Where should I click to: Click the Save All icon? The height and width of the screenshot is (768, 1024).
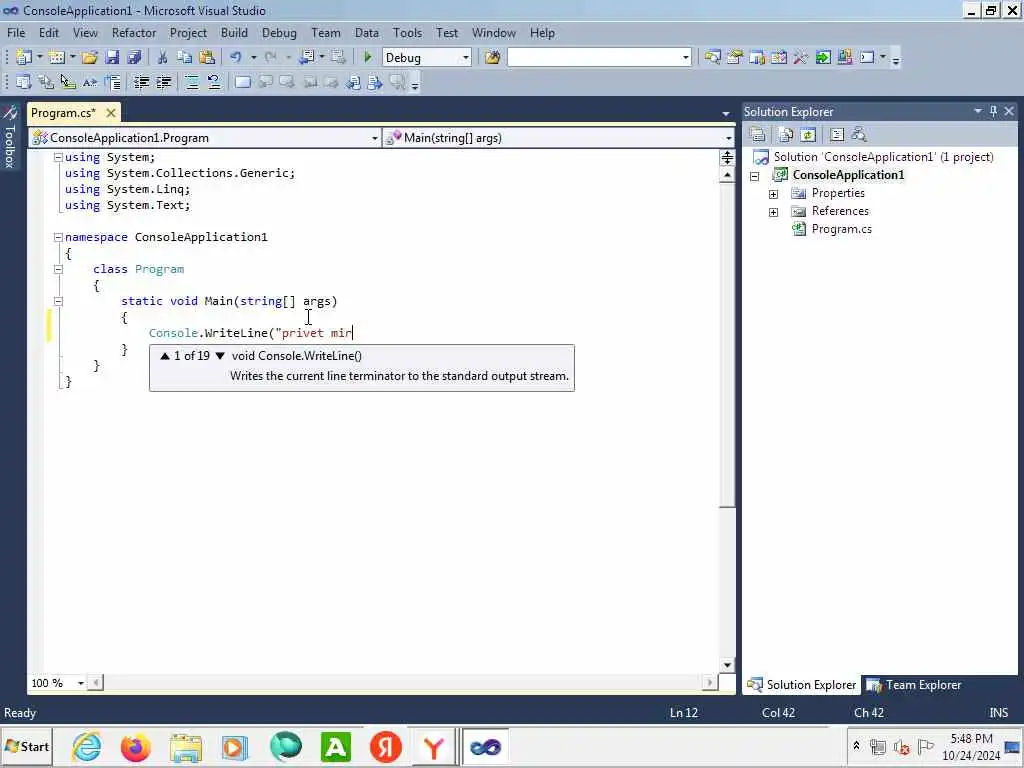click(135, 57)
